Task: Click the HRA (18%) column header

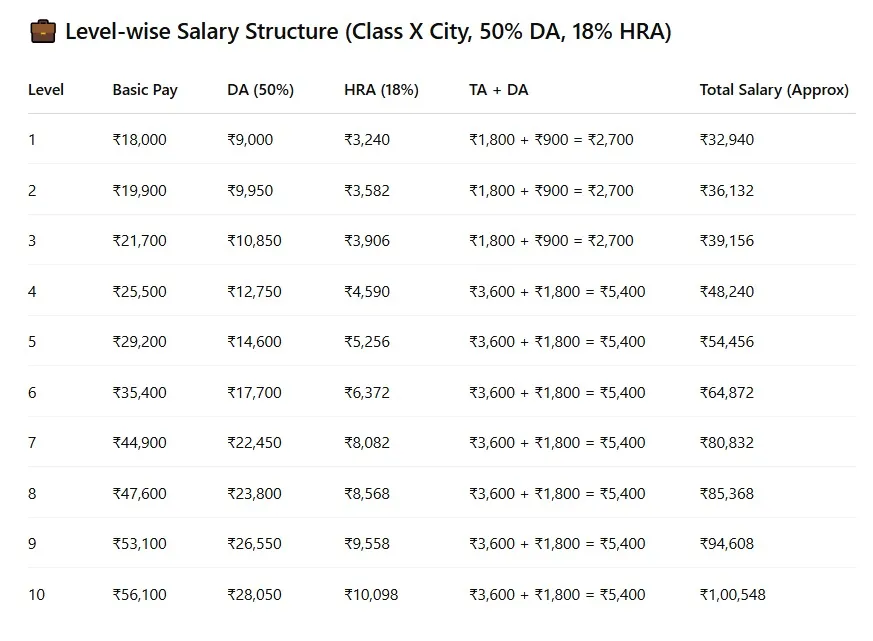Action: pos(381,90)
